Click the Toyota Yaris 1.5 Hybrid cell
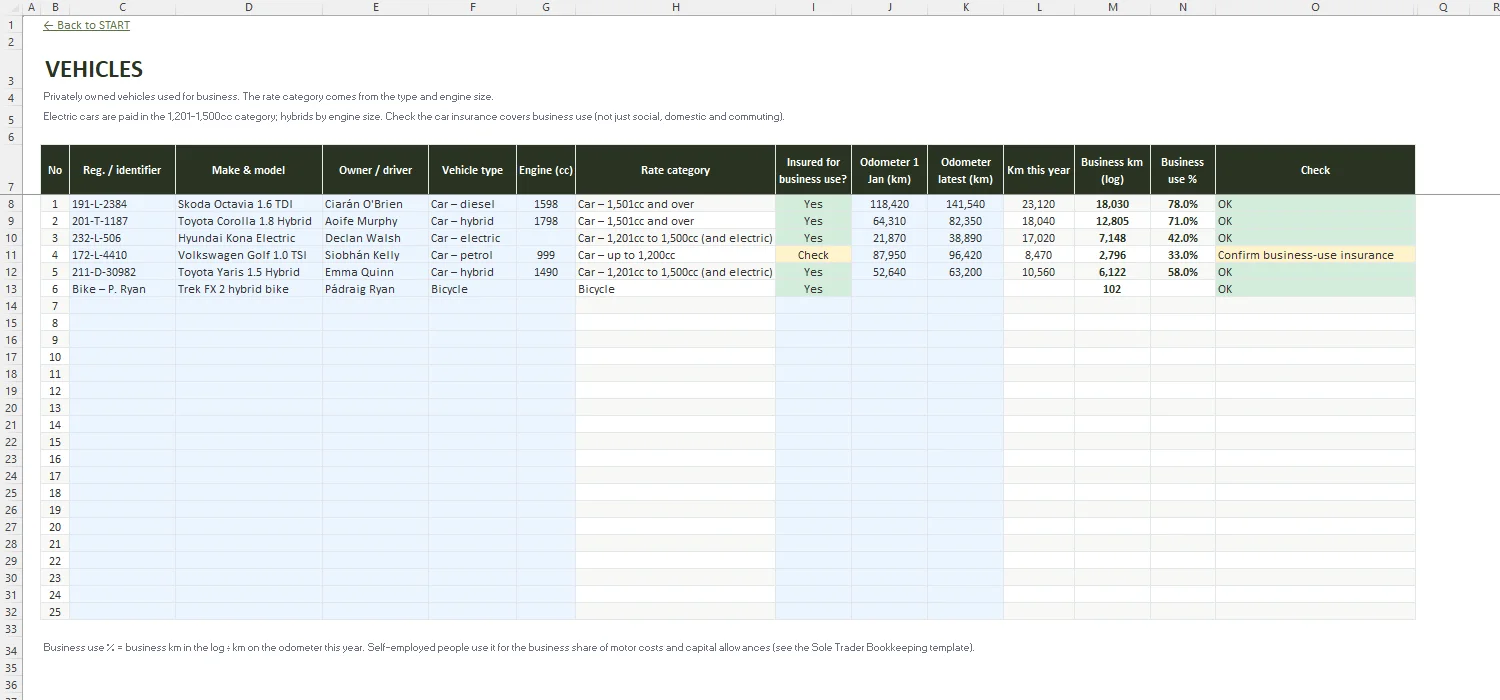This screenshot has width=1500, height=700. pyautogui.click(x=249, y=272)
